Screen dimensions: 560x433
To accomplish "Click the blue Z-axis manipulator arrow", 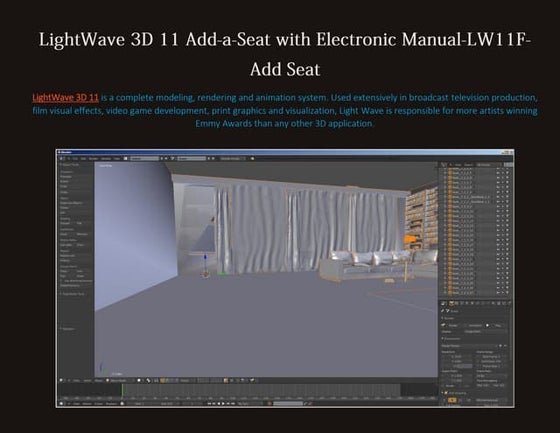I will [205, 257].
